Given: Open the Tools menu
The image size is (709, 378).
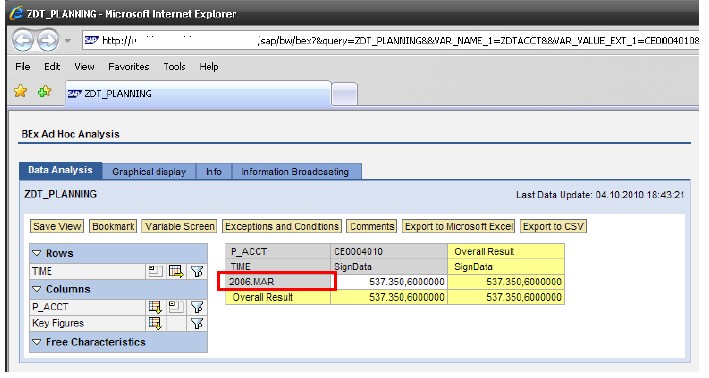Looking at the screenshot, I should 174,66.
